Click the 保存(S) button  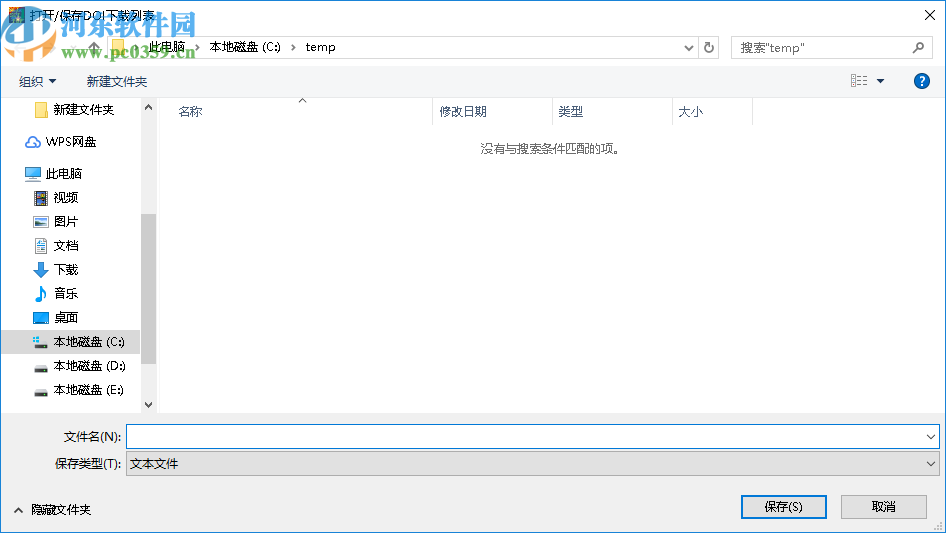coord(784,506)
